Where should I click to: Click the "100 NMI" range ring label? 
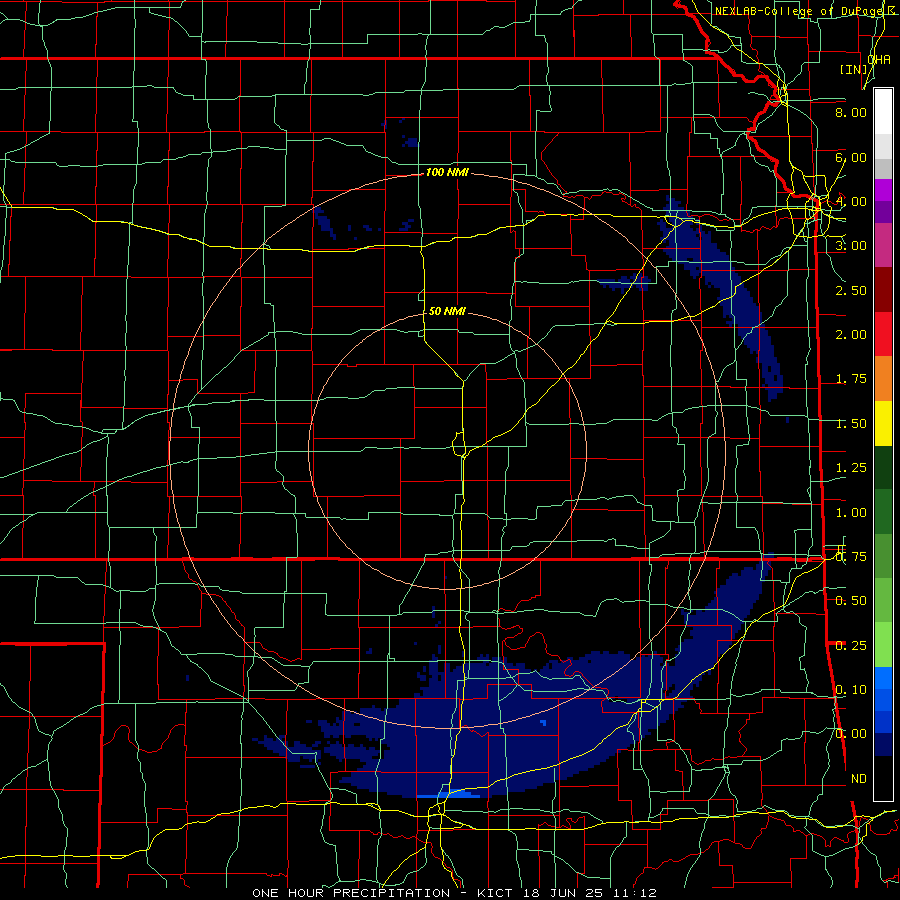[447, 172]
